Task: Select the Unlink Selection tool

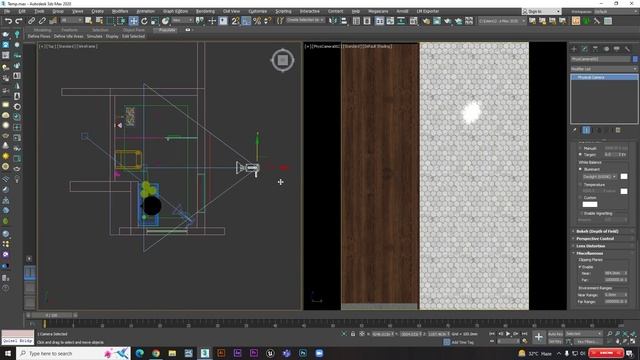Action: pyautogui.click(x=42, y=21)
